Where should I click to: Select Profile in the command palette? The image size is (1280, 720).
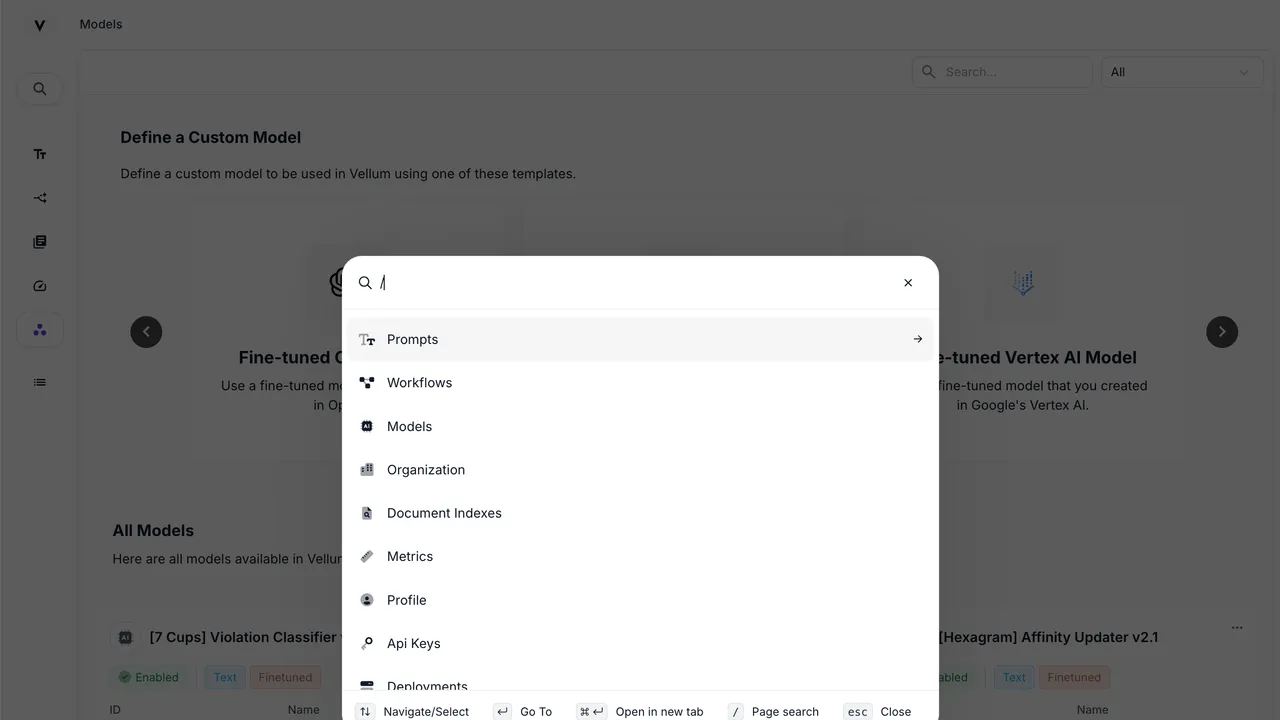[640, 600]
